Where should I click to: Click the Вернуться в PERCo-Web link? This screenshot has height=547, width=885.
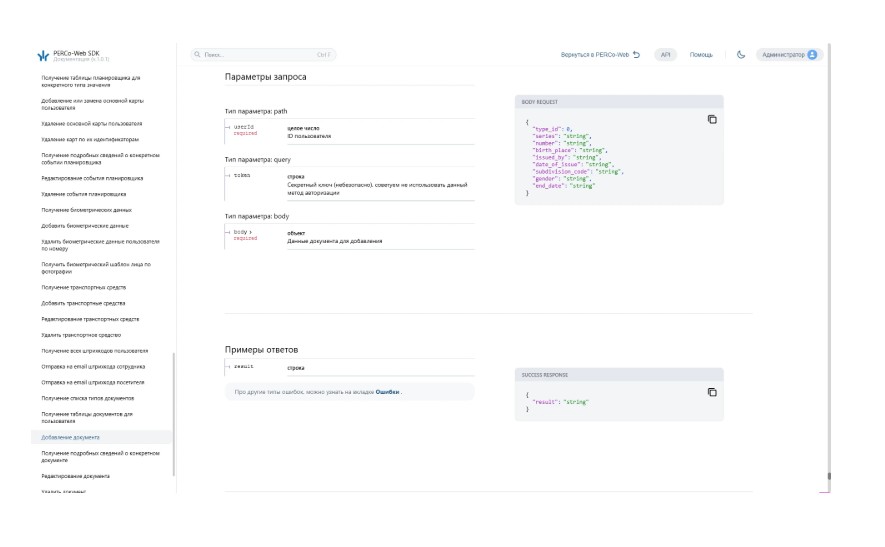tap(595, 55)
